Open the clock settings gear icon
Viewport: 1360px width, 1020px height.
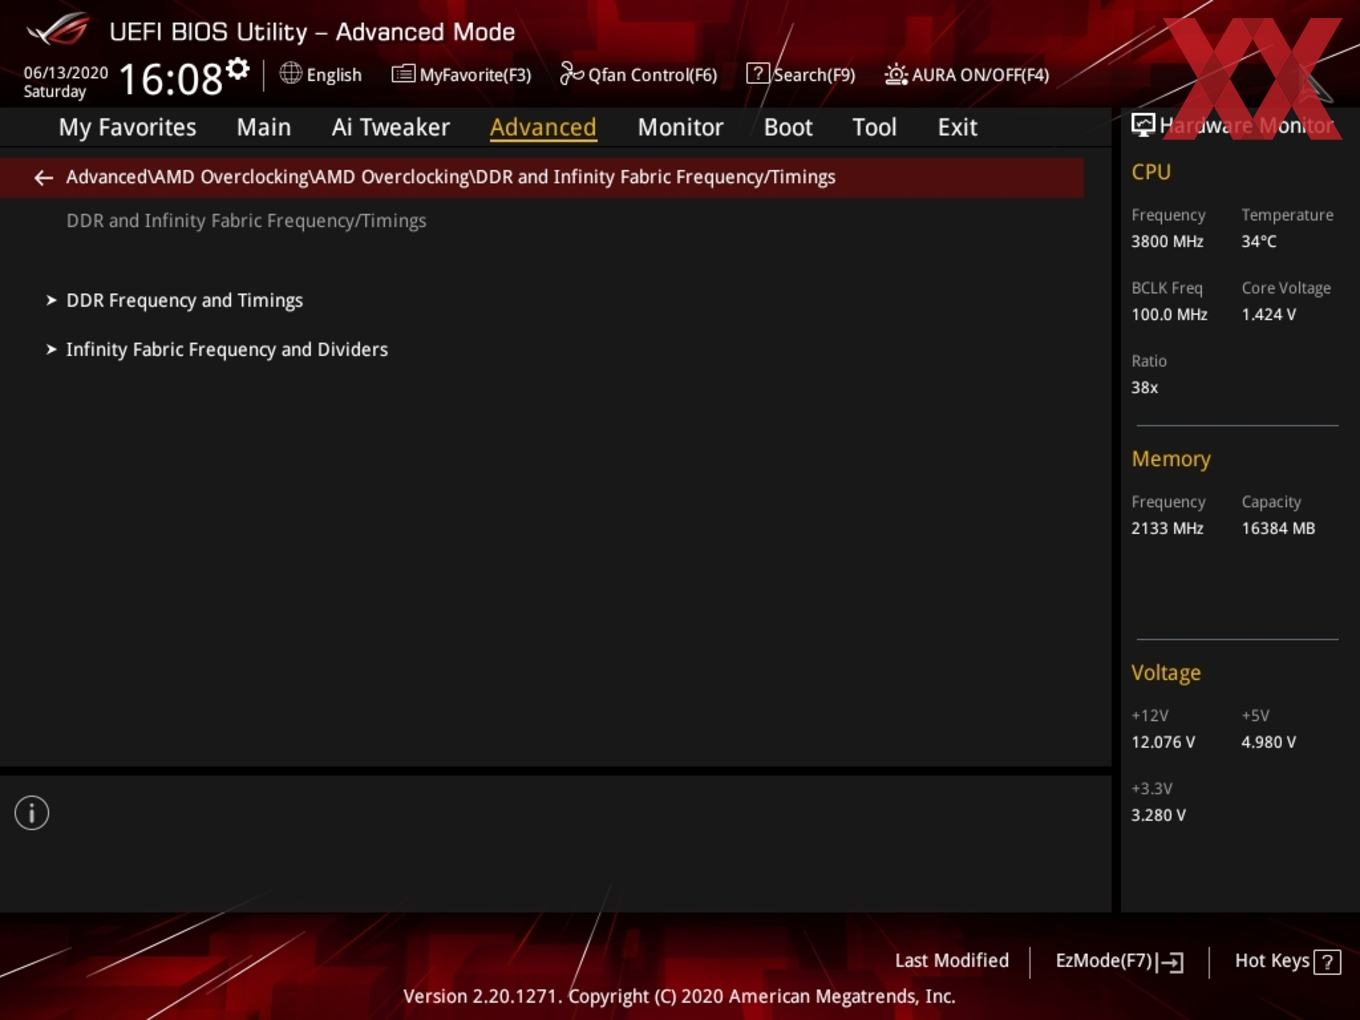click(x=238, y=68)
